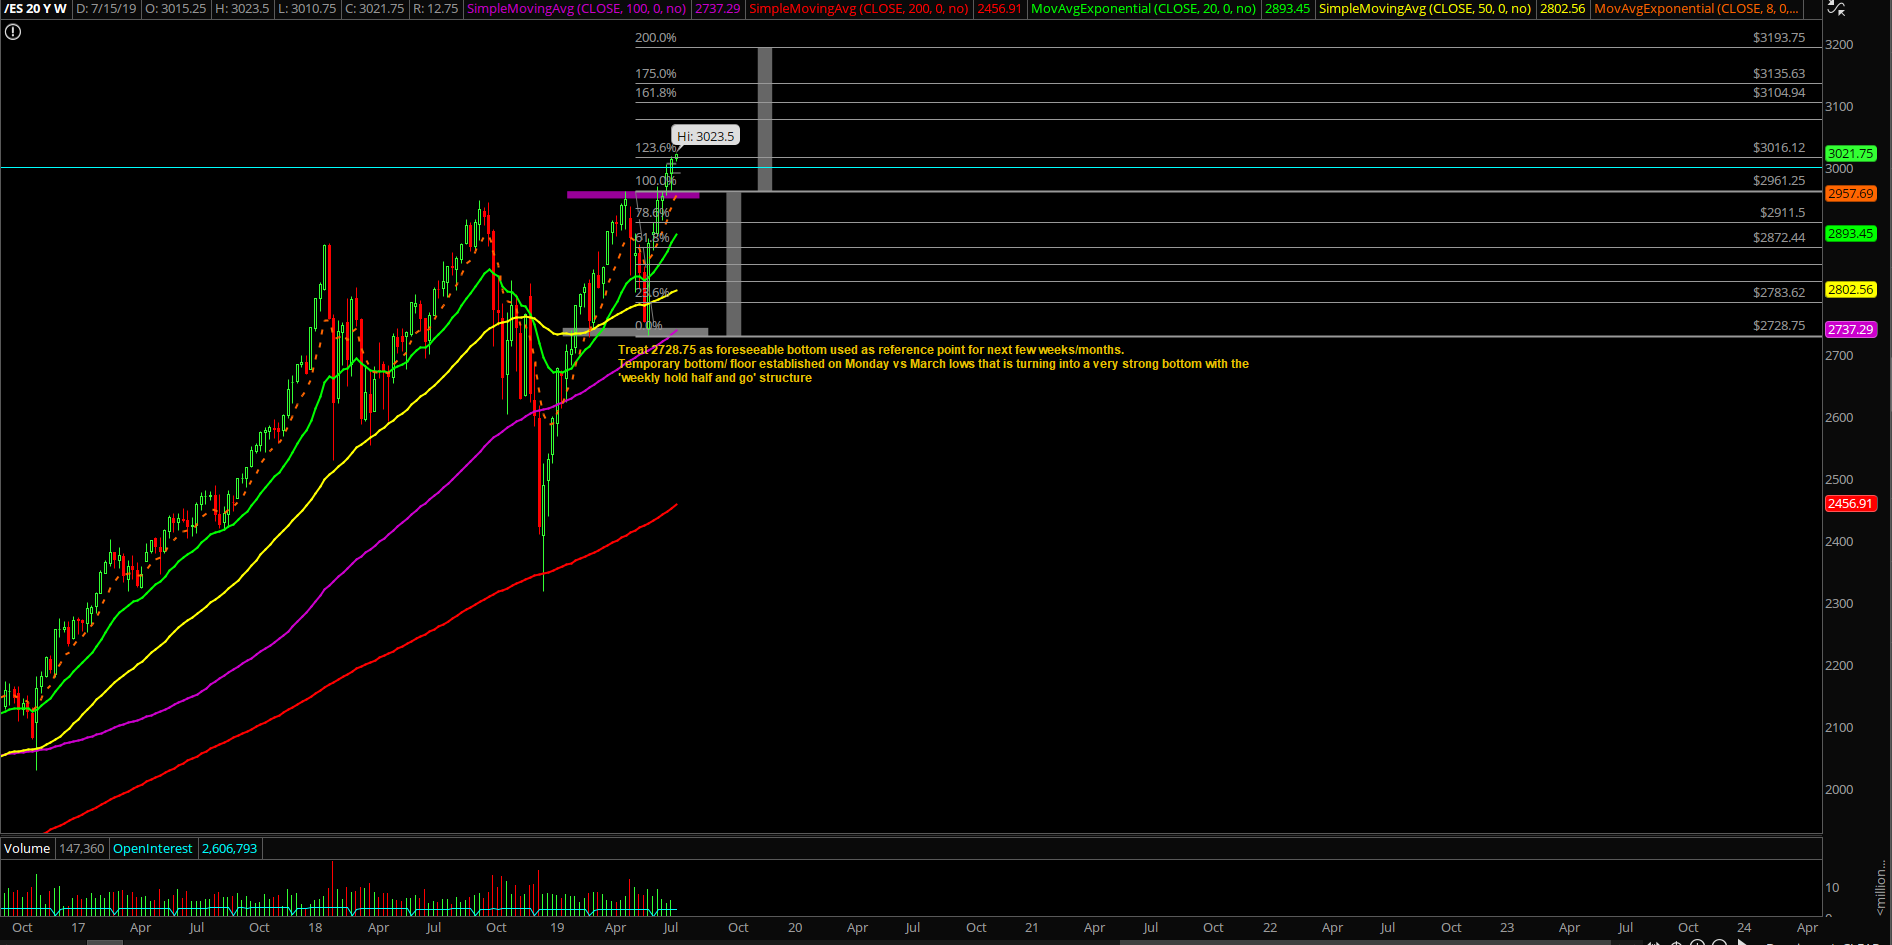Click the $2872.44 Fibonacci price label
1892x945 pixels.
click(x=1779, y=238)
